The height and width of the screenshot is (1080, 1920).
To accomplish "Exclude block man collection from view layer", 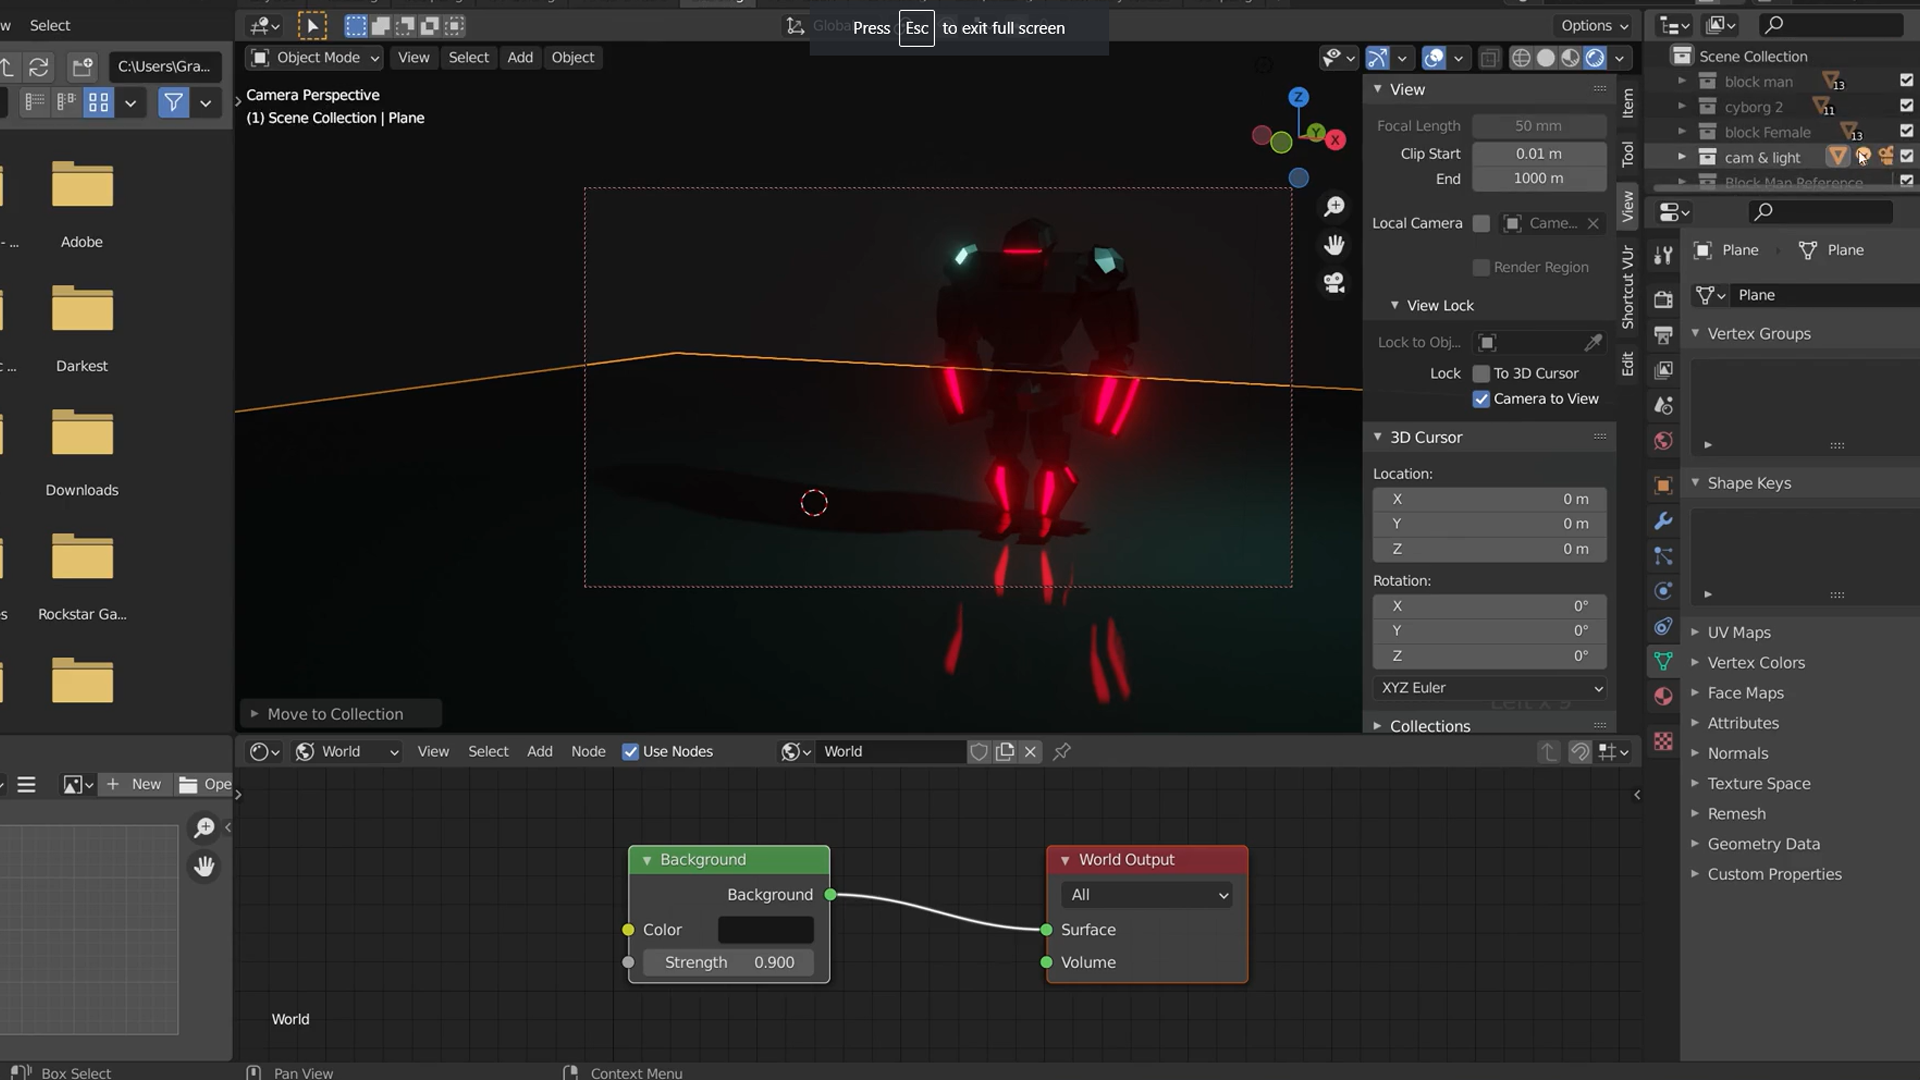I will pos(1906,80).
